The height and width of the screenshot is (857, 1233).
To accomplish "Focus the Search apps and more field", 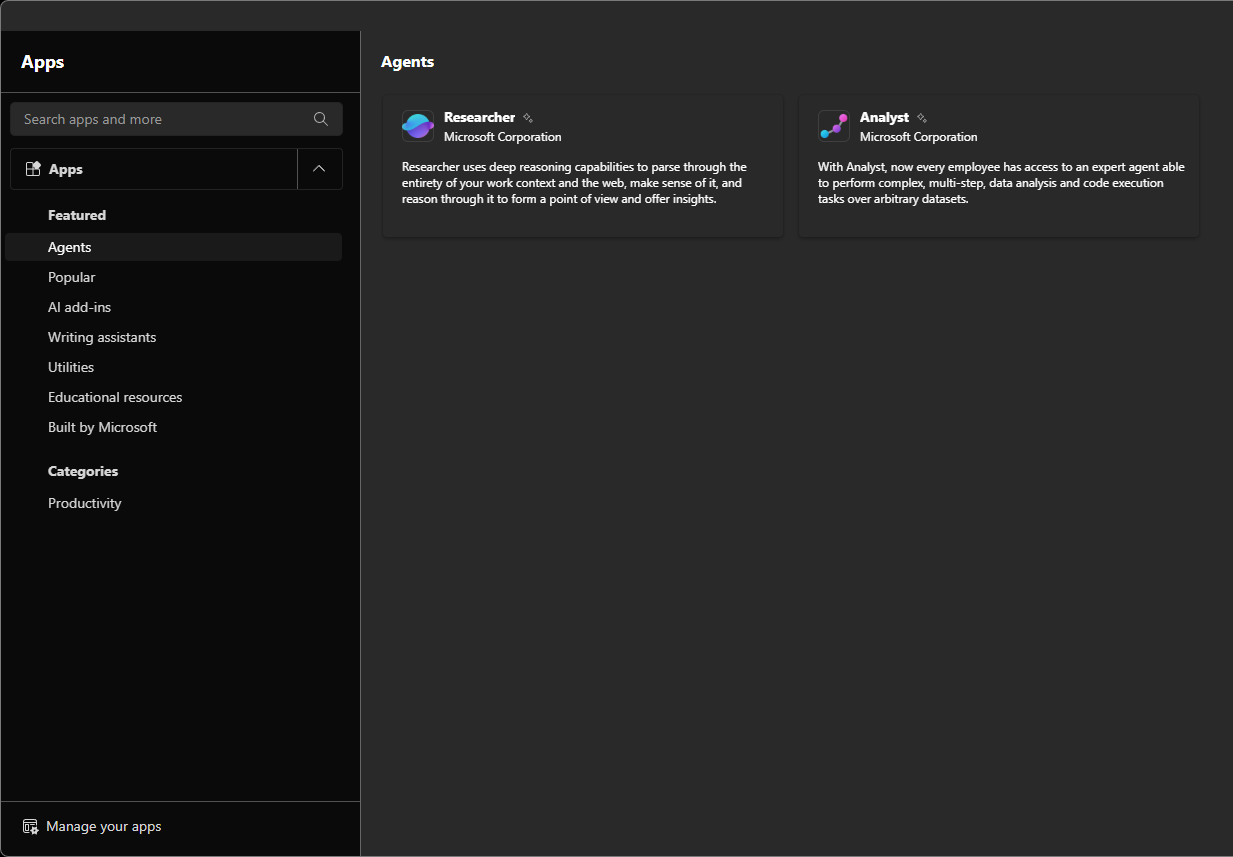I will [x=160, y=119].
